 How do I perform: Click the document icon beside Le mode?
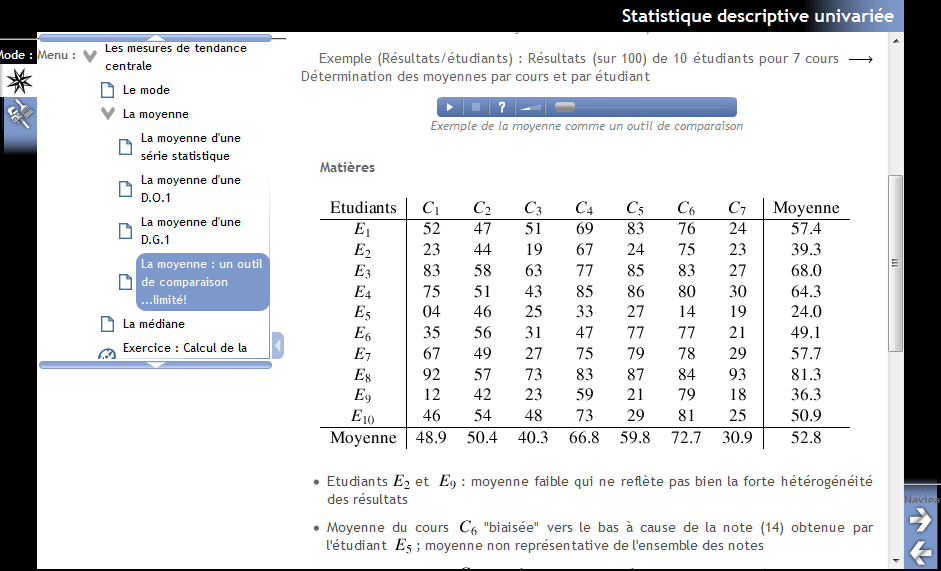(x=107, y=90)
